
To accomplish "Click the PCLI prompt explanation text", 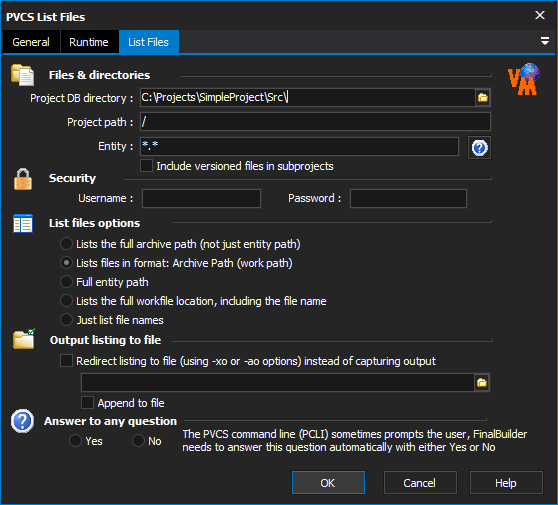I will click(x=354, y=441).
